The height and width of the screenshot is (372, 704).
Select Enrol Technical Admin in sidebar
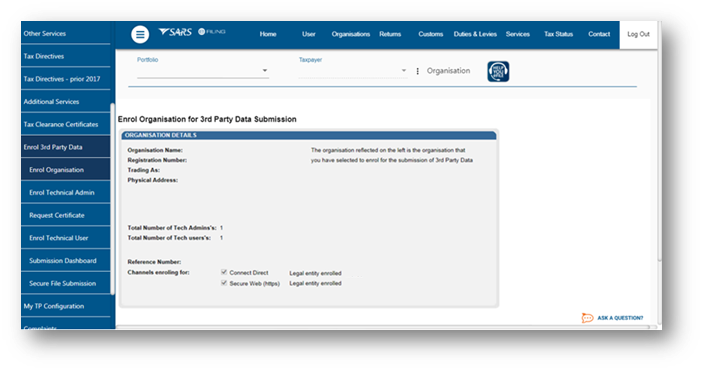[66, 193]
